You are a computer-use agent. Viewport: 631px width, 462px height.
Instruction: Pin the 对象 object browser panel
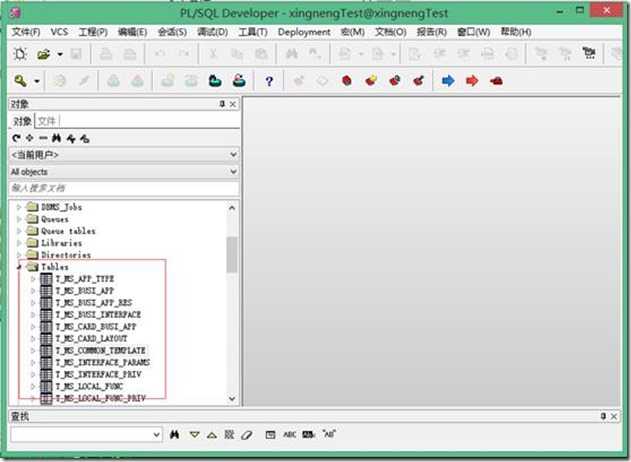click(x=222, y=104)
